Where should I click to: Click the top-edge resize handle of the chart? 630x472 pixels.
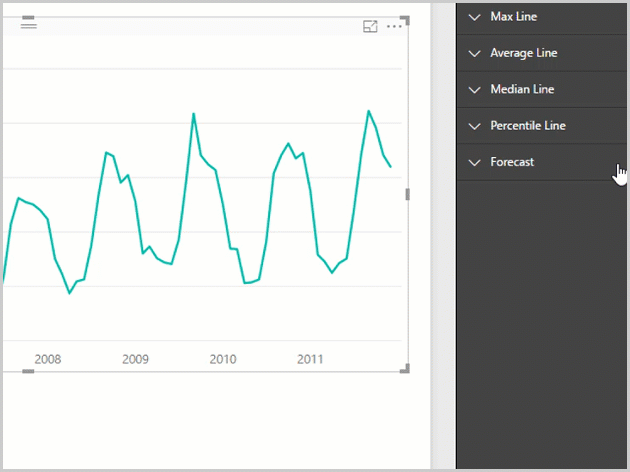28,17
